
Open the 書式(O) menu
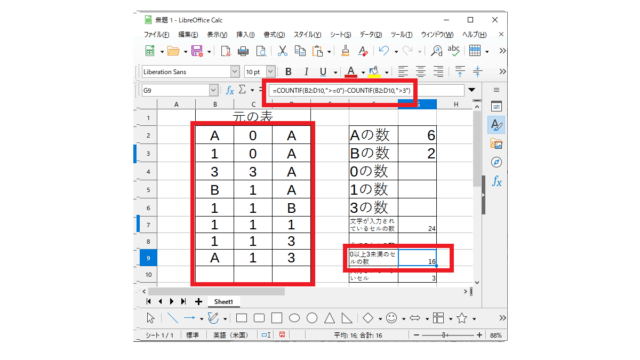click(x=274, y=35)
